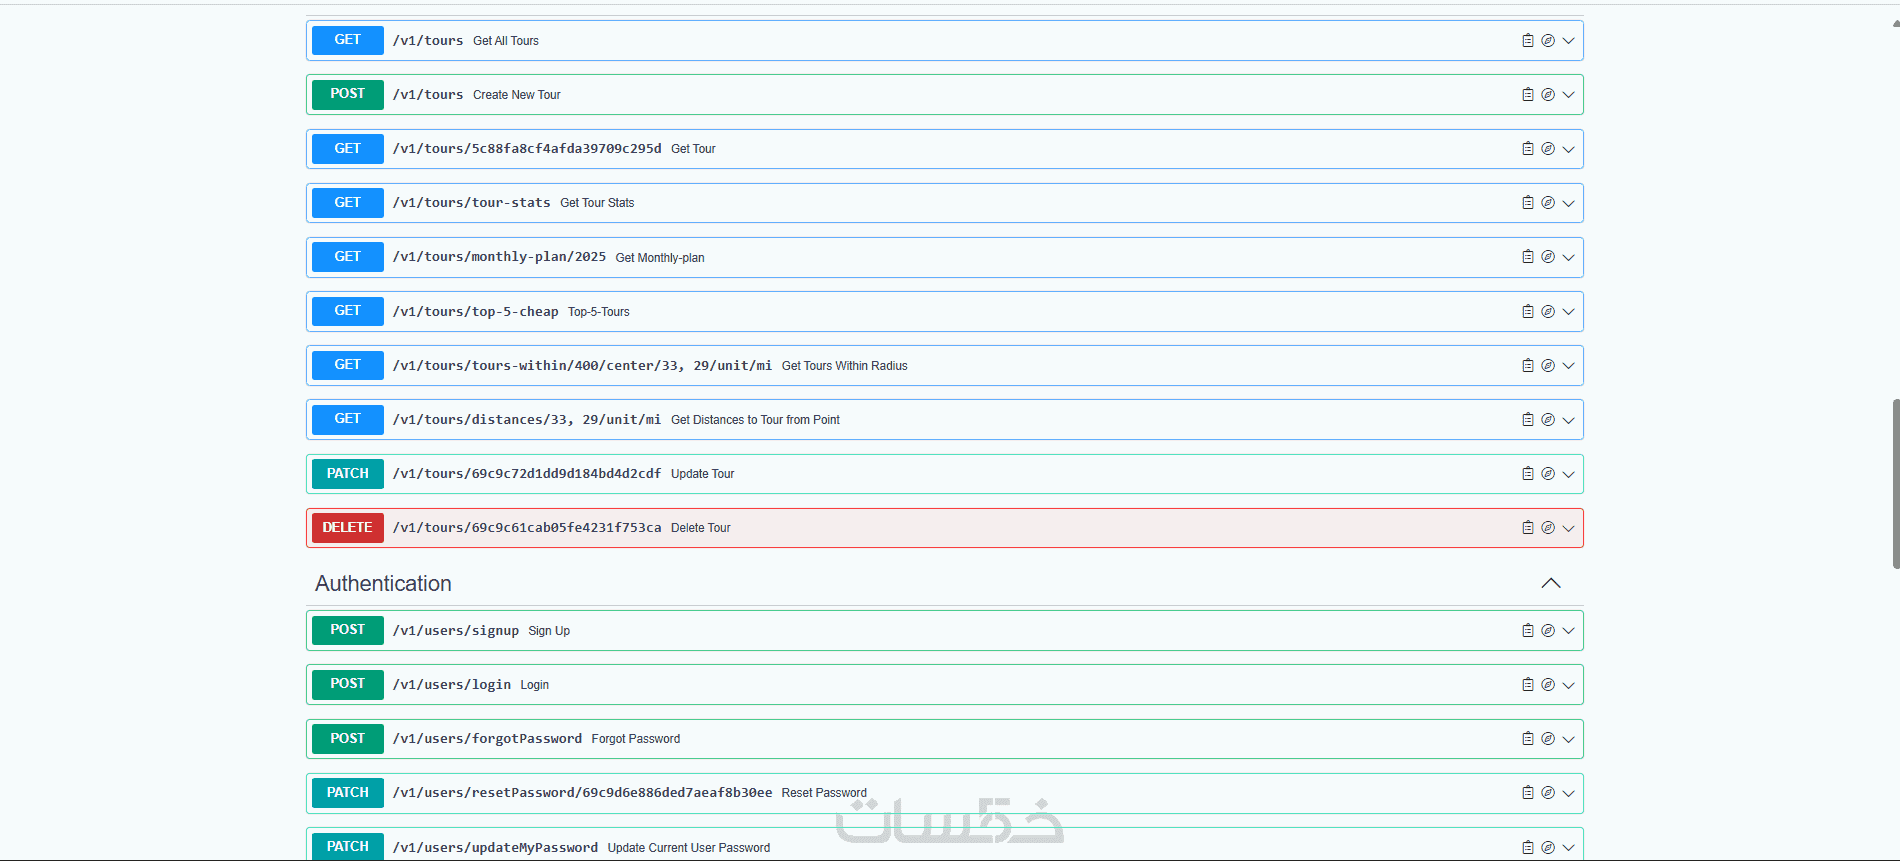Click clipboard icon on Top-5-Tours row
The image size is (1900, 861).
click(x=1527, y=312)
